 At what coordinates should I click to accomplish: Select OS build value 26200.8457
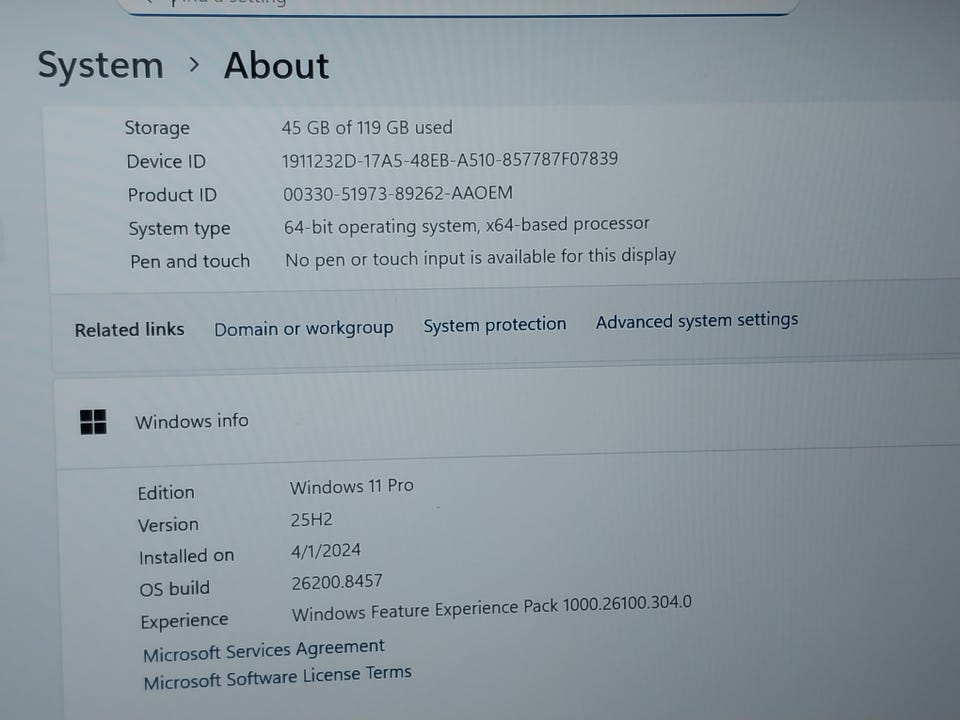(337, 582)
